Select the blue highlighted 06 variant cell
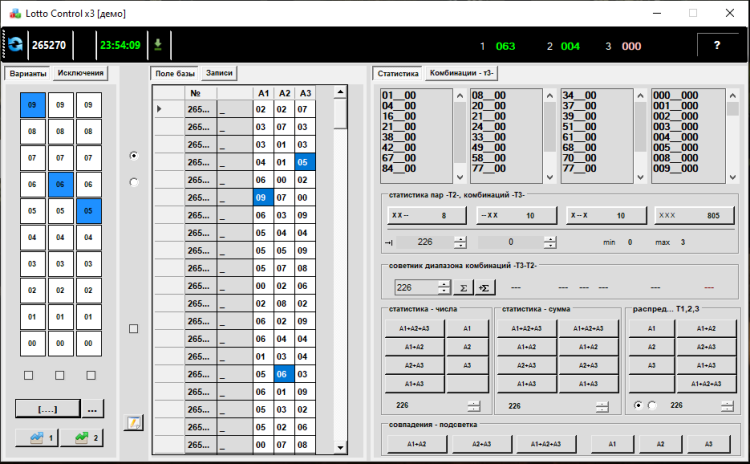Viewport: 750px width, 464px height. [x=60, y=184]
